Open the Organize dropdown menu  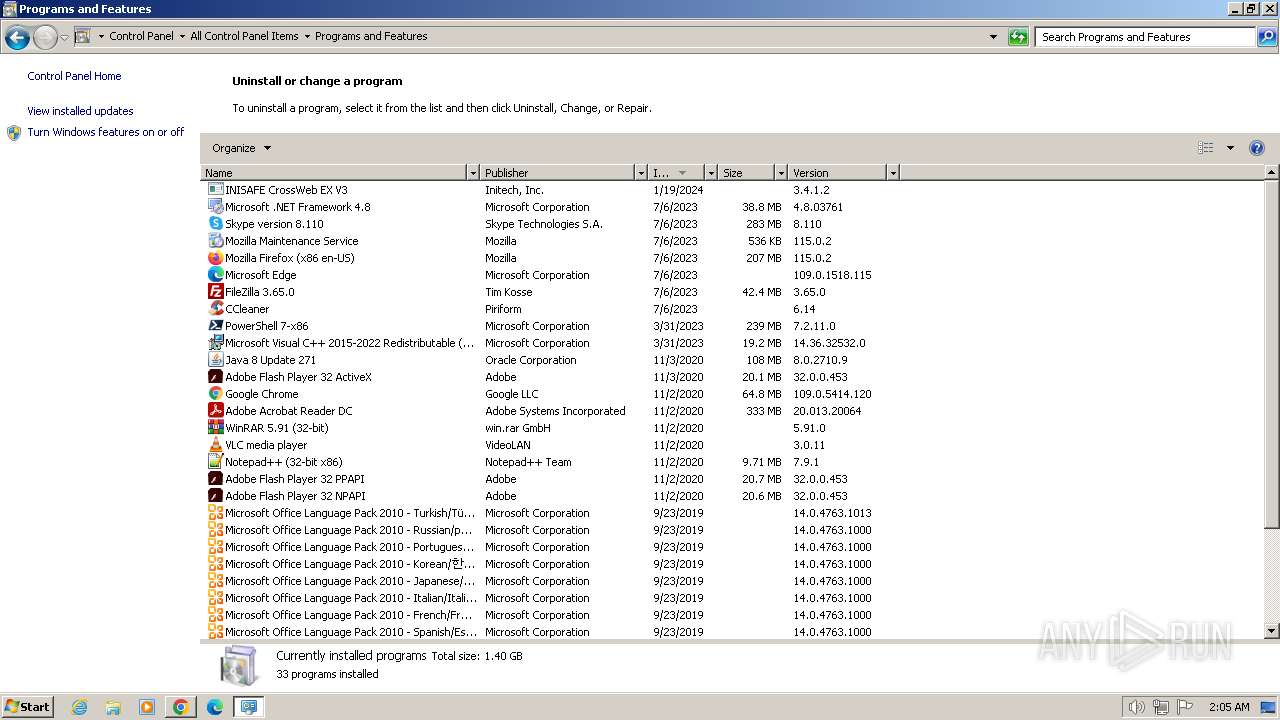pyautogui.click(x=241, y=148)
